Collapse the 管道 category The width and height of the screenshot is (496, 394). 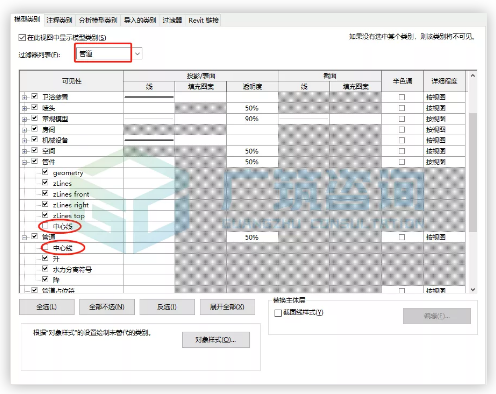click(x=25, y=237)
